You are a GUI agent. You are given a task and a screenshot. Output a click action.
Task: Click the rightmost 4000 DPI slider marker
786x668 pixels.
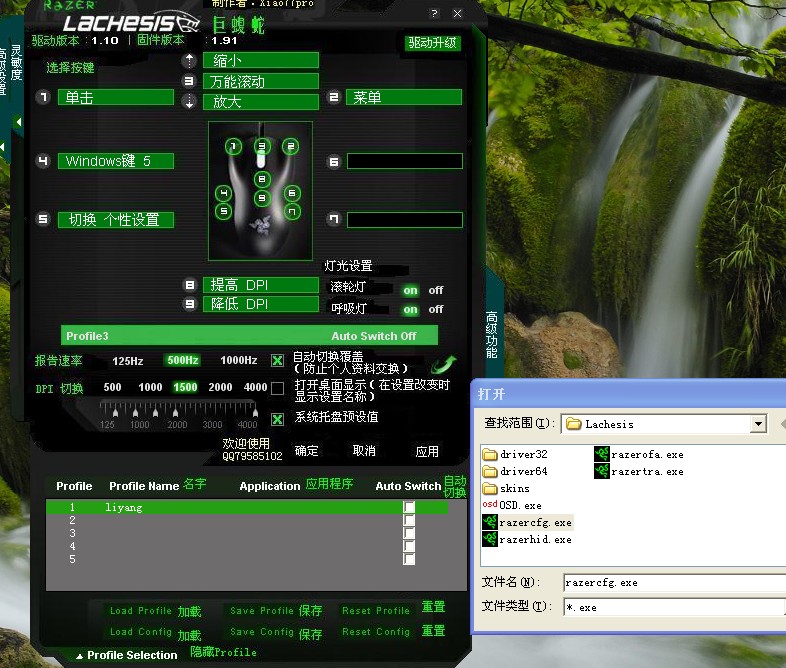click(x=255, y=412)
